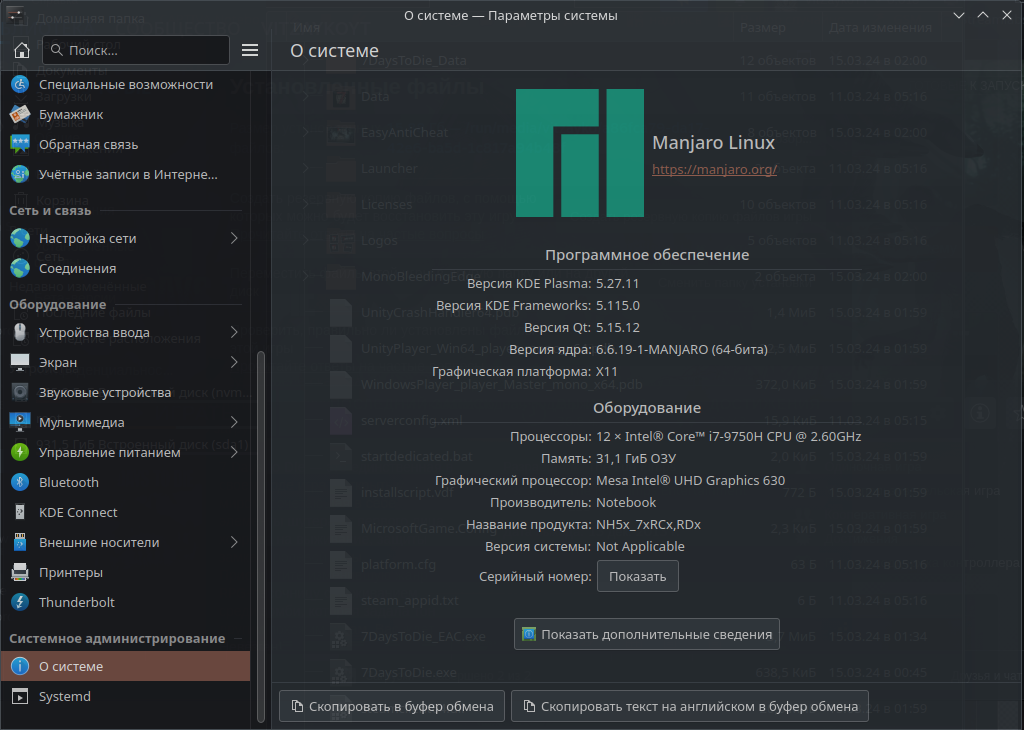Open the Специальные возможности settings page

[125, 84]
